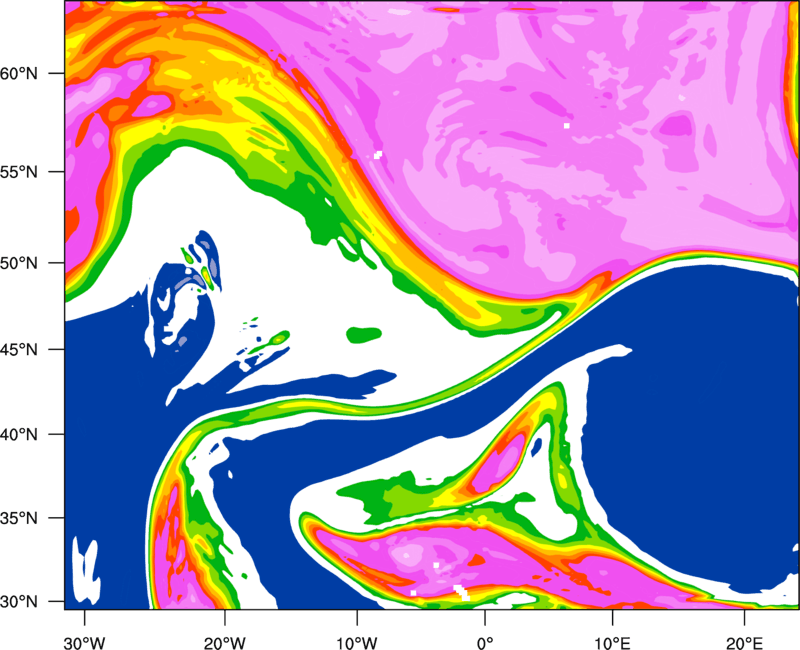
Task: Click the 50°N latitude label
Action: point(19,263)
